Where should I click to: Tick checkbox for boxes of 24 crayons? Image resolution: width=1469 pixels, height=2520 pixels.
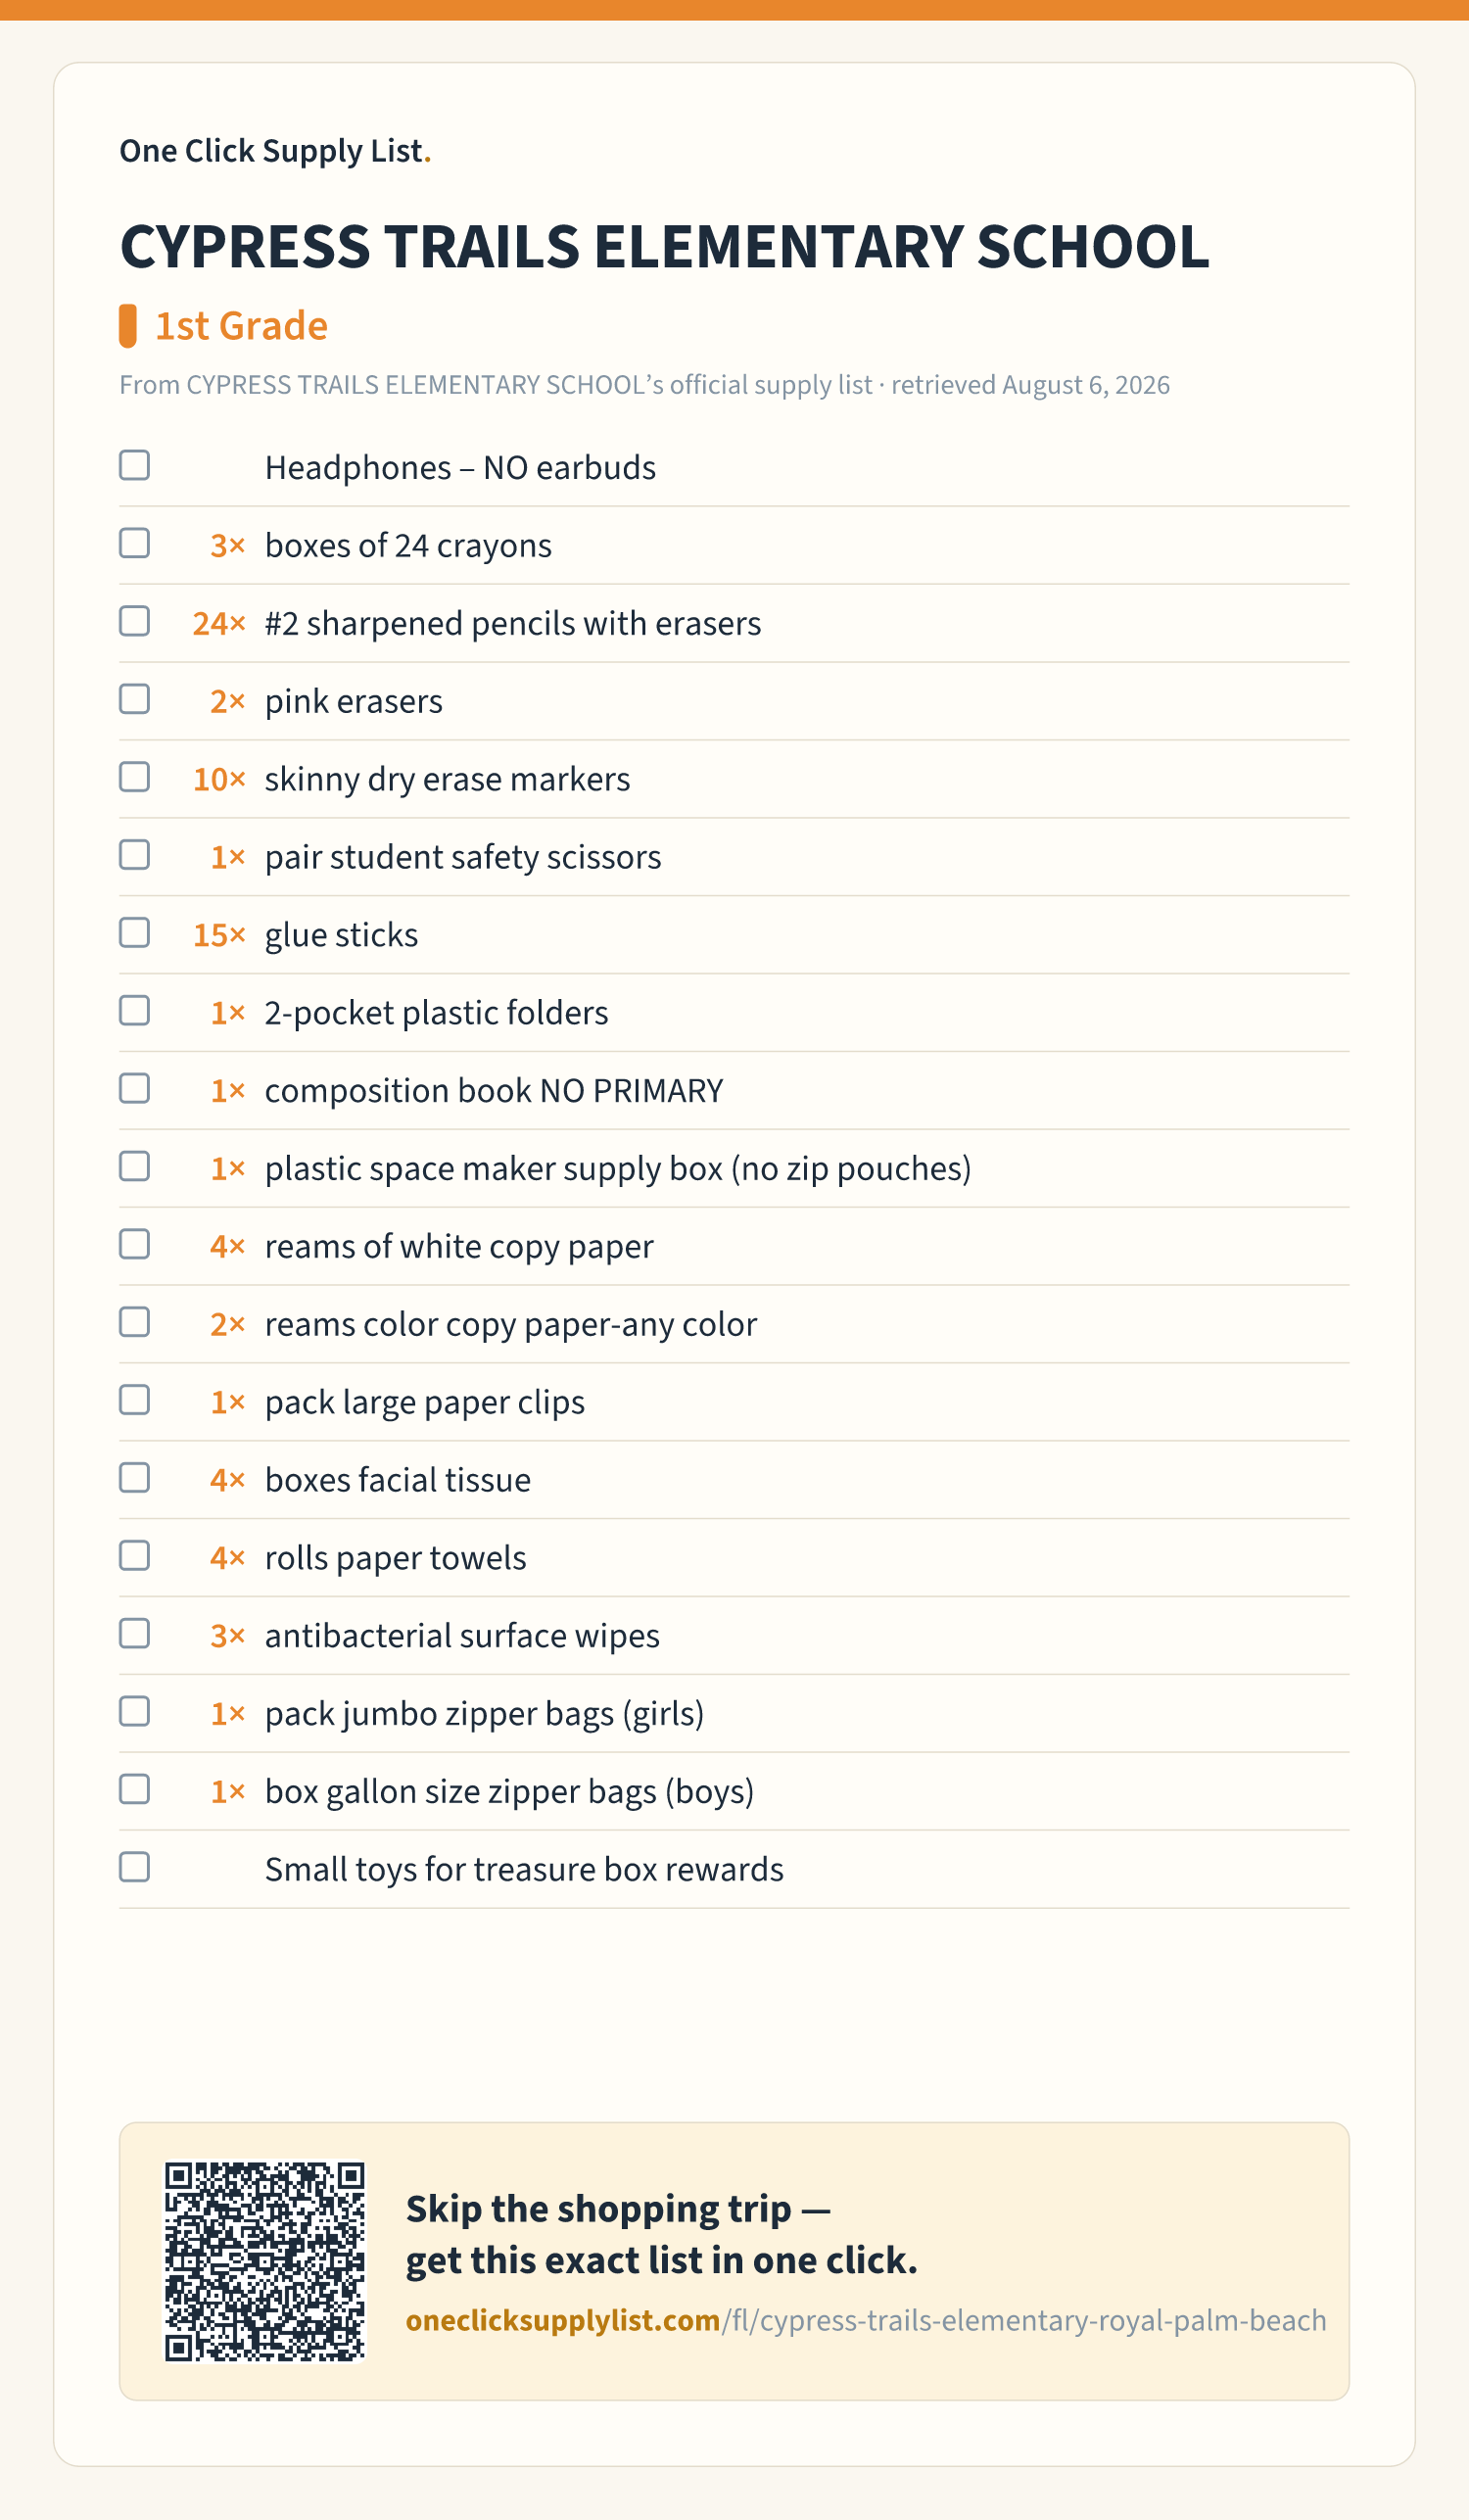[x=134, y=543]
